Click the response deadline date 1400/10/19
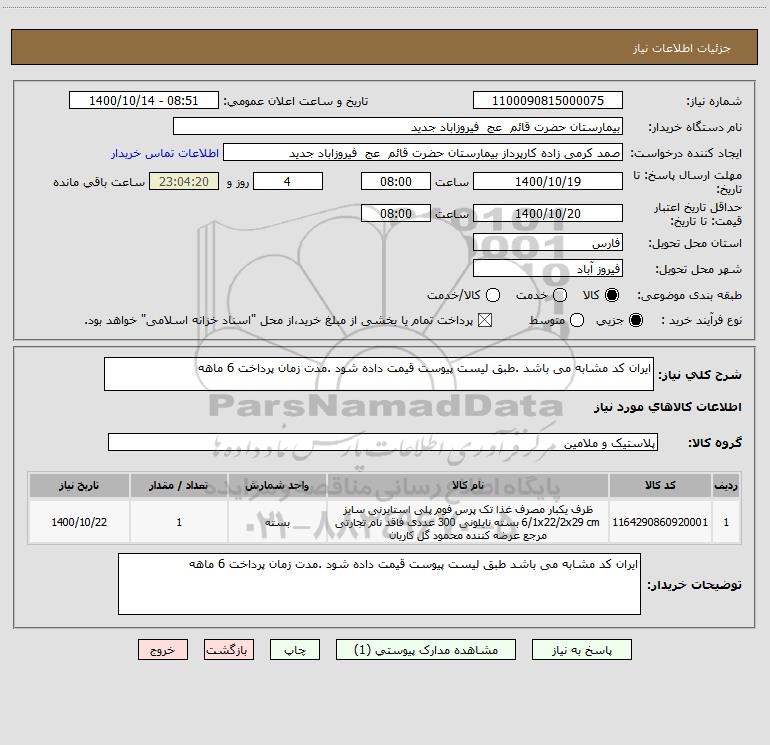Screen dimensions: 770x745 click(x=548, y=181)
